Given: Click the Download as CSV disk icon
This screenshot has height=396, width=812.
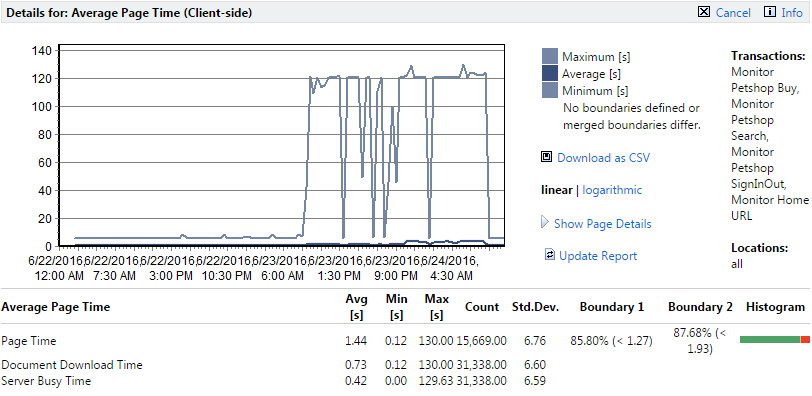Looking at the screenshot, I should click(x=546, y=157).
